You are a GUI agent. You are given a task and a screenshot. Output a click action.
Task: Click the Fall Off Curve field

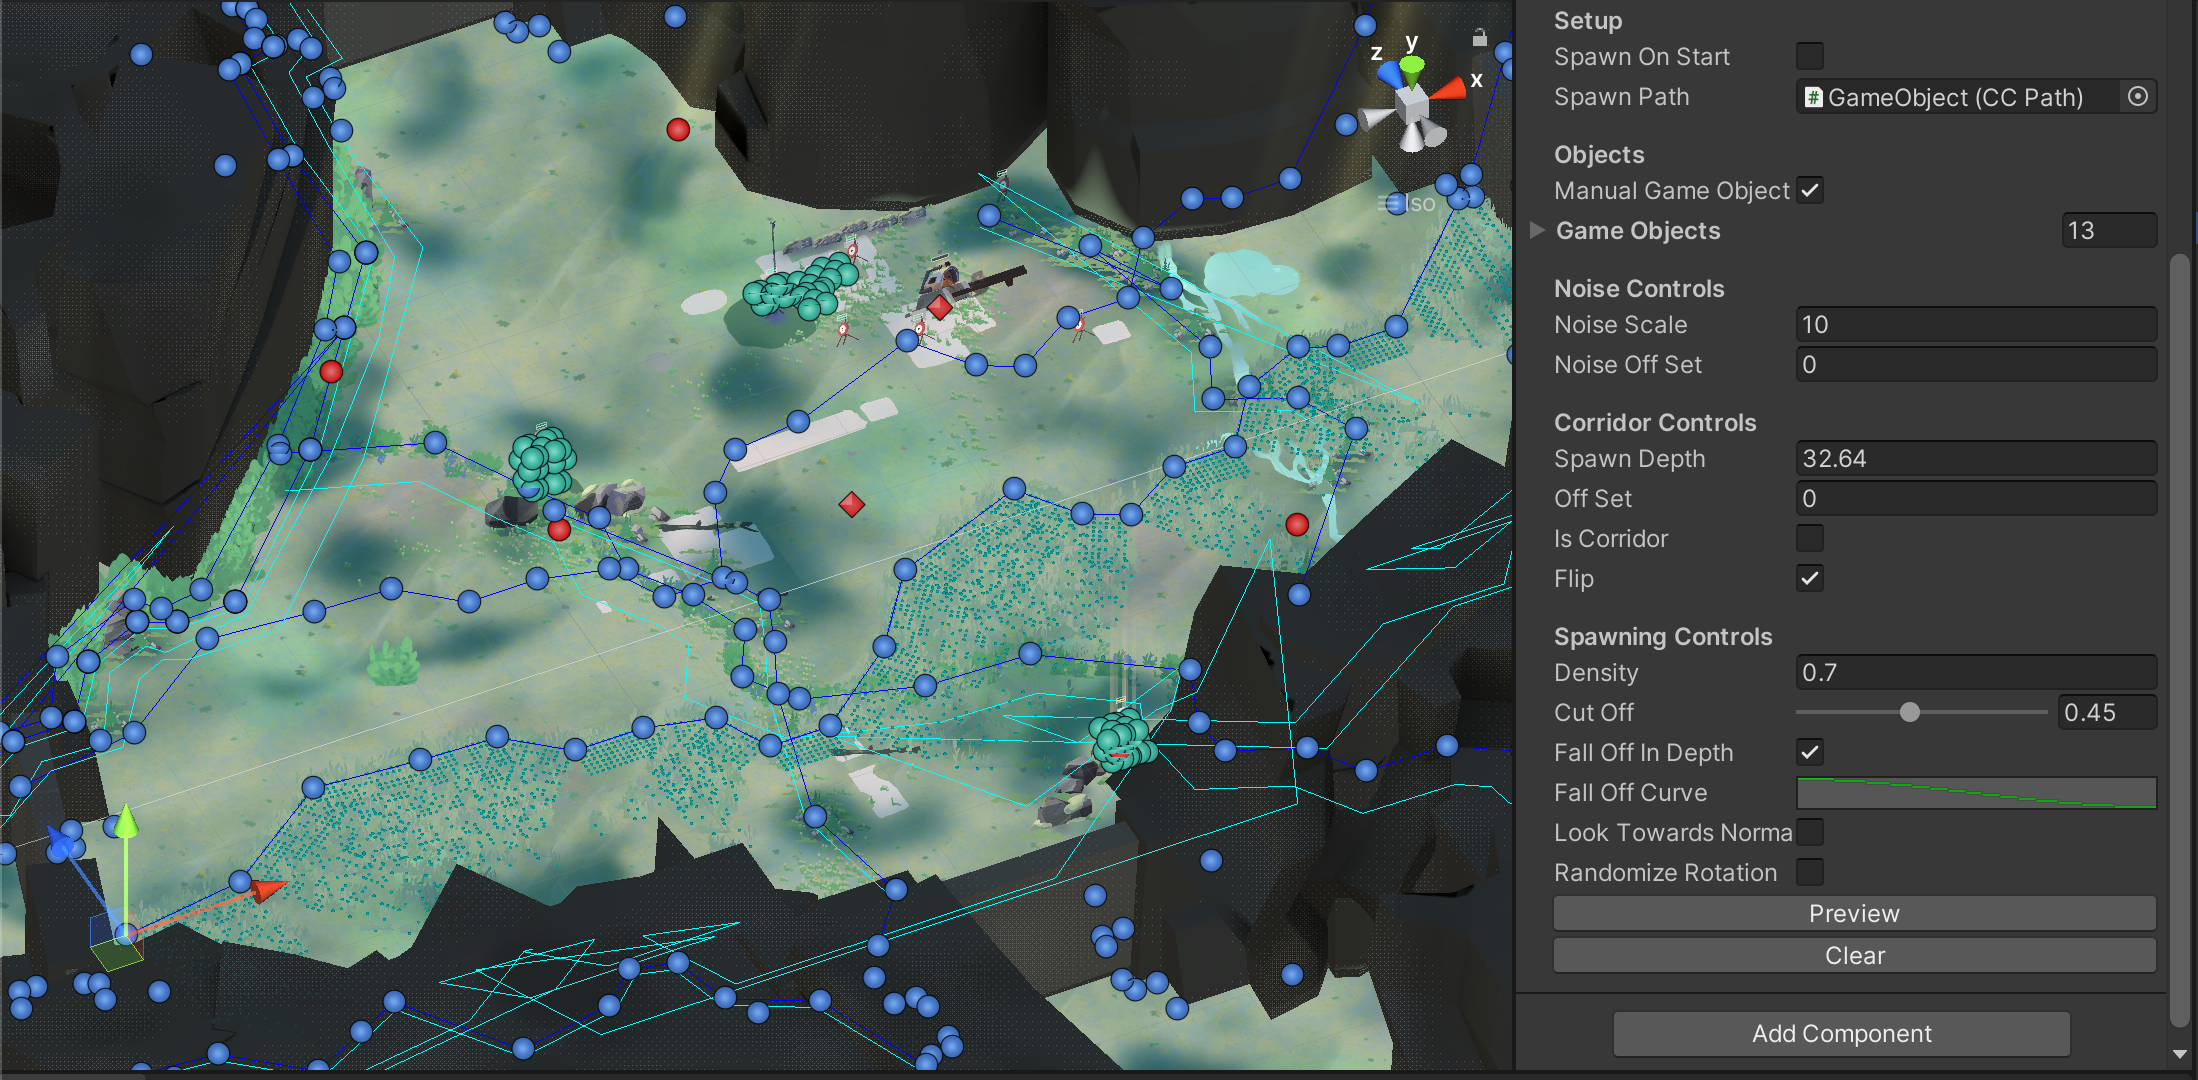[1976, 792]
